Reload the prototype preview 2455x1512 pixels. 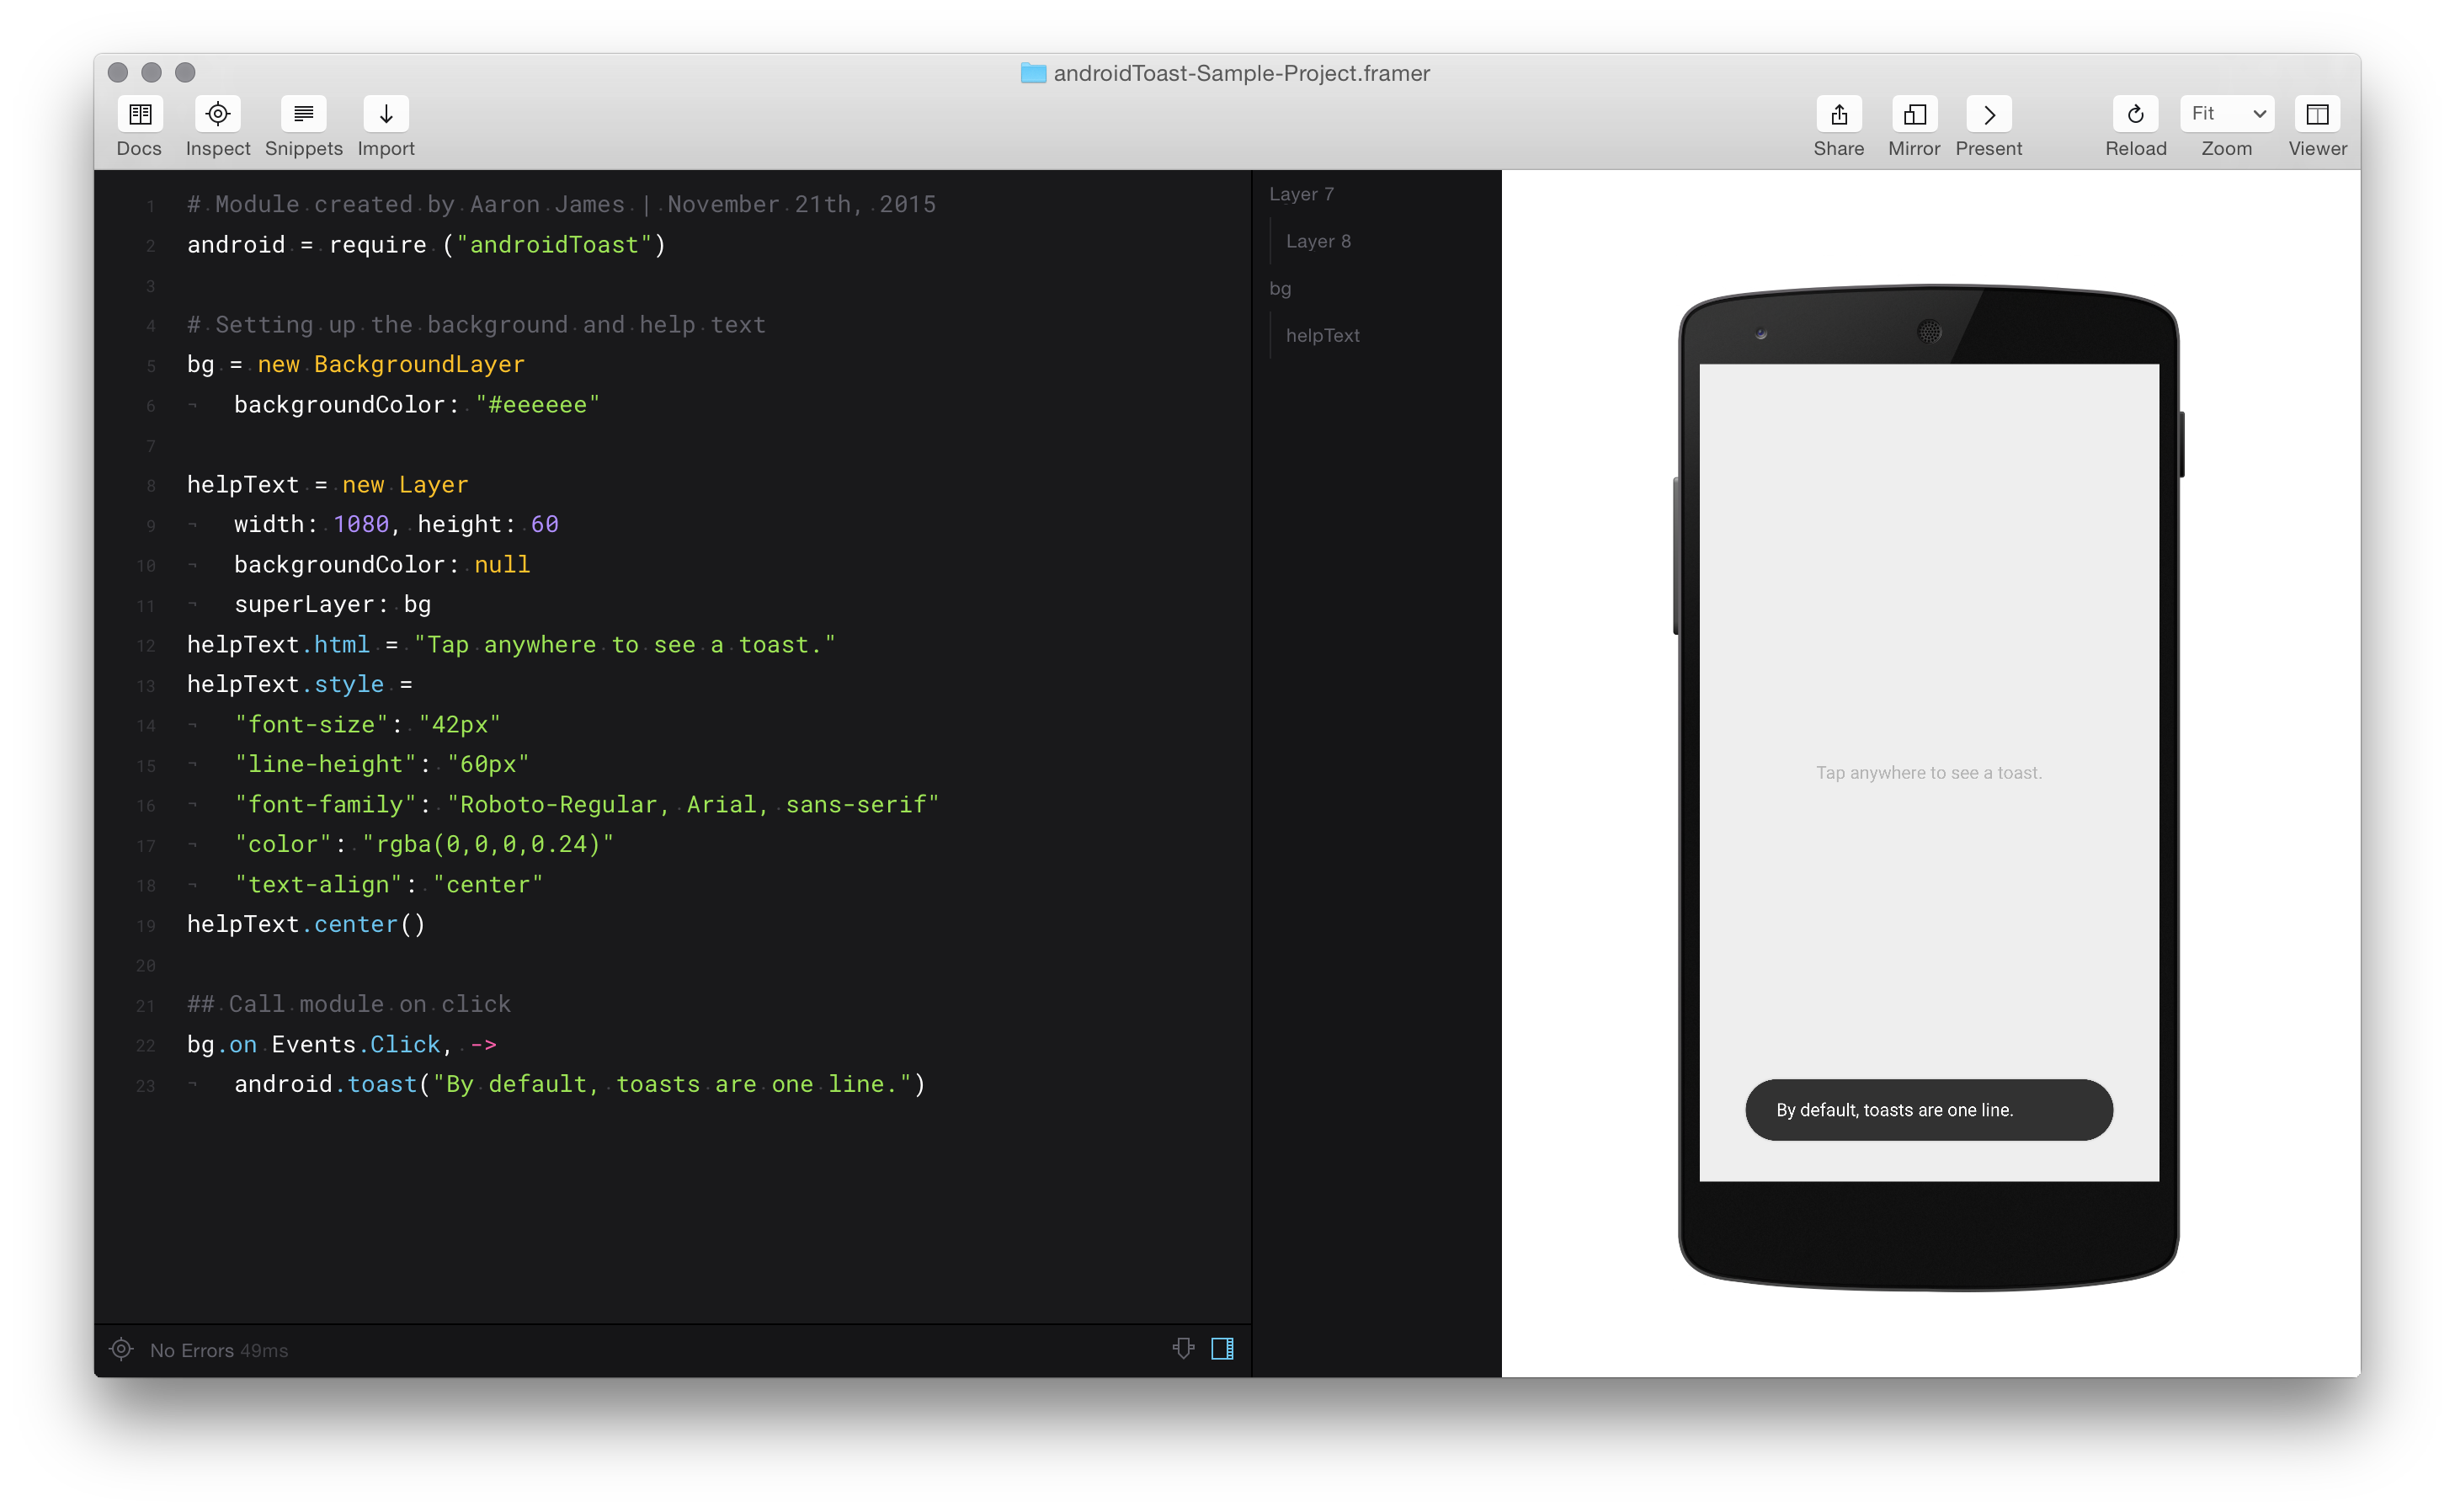coord(2135,114)
